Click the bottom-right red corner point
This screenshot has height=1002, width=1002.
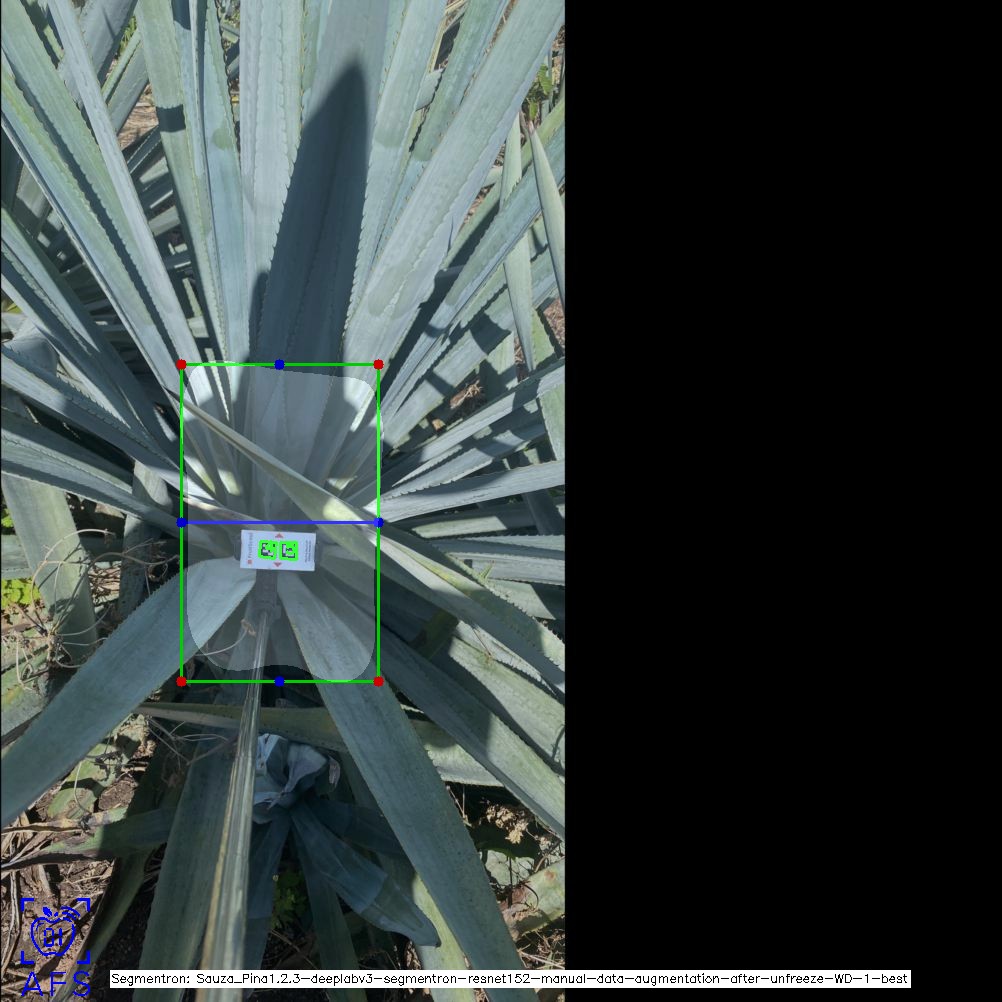(x=378, y=682)
